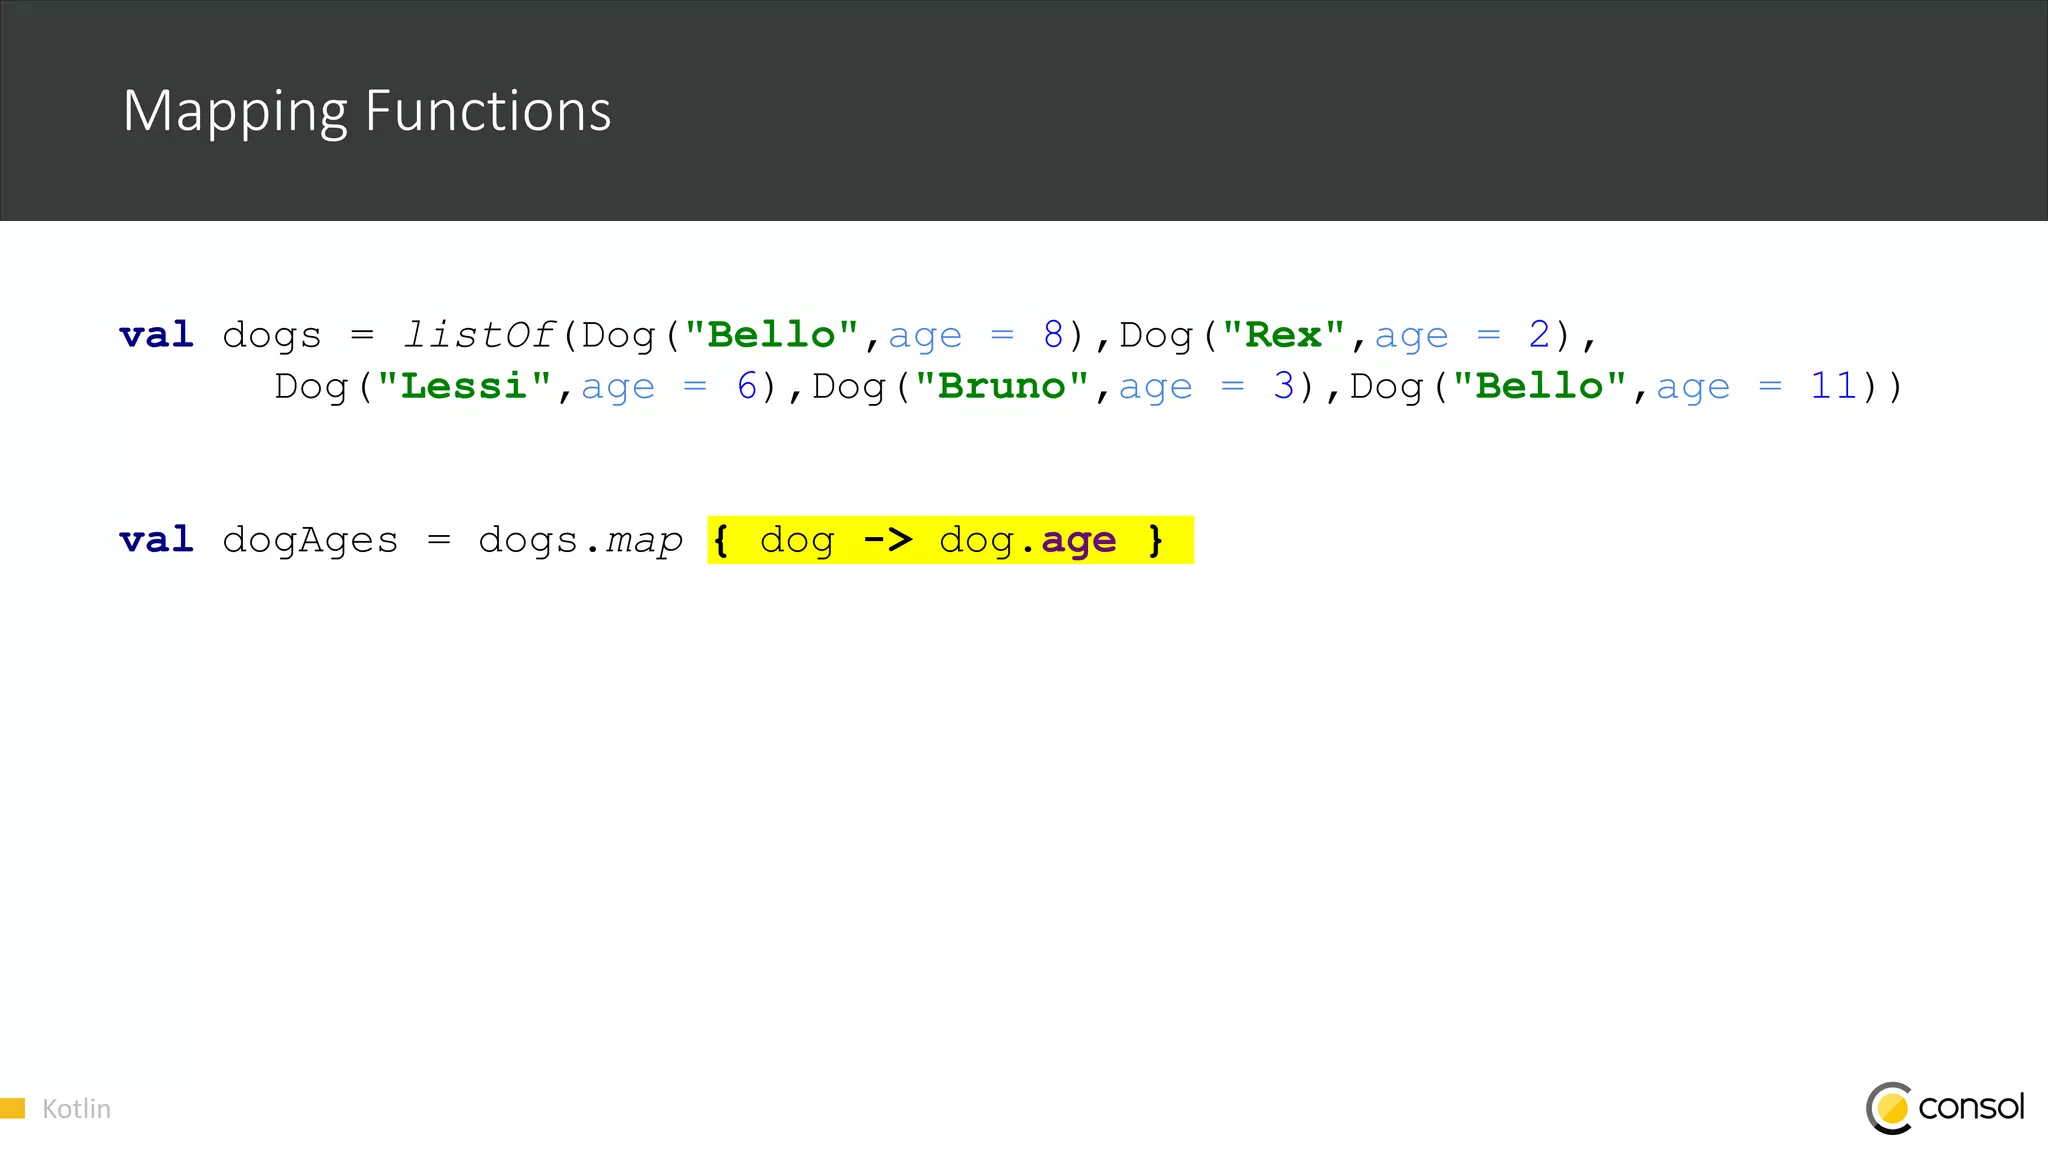The width and height of the screenshot is (2048, 1152).
Task: Click the bold 'age' property in lambda
Action: [x=1078, y=542]
